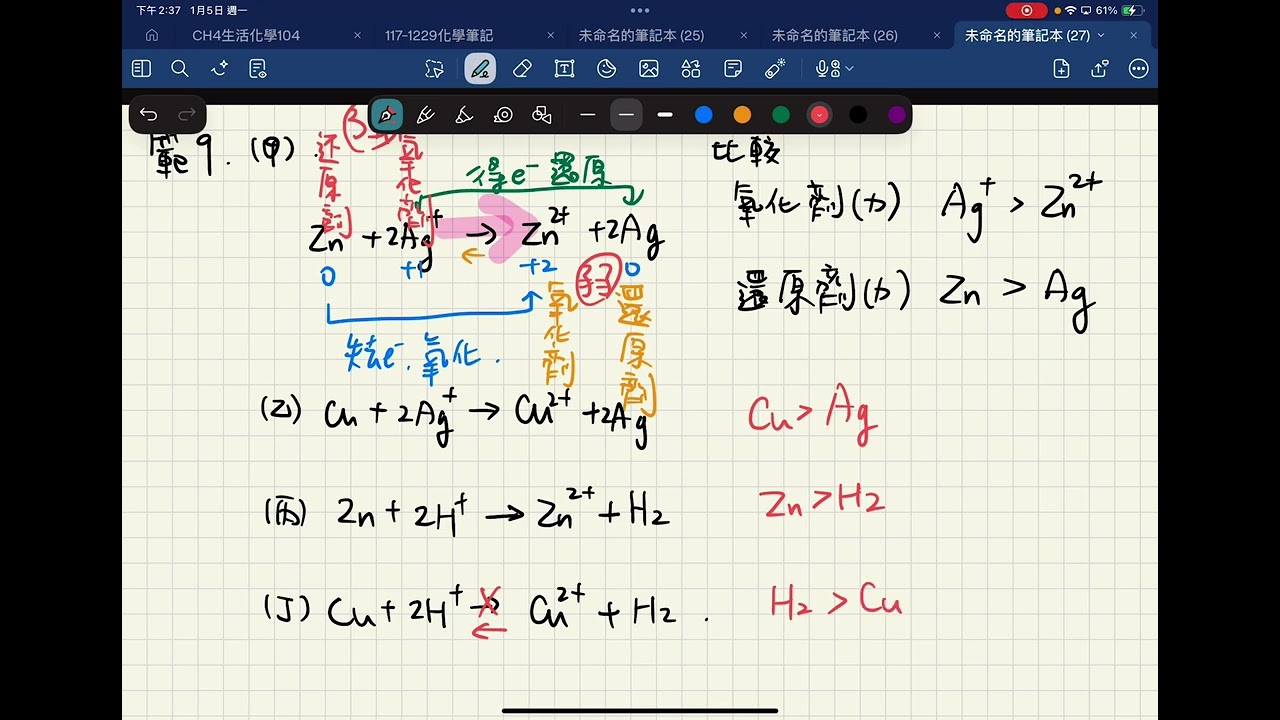This screenshot has height=720, width=1280.
Task: Pick the purple color swatch
Action: click(897, 115)
